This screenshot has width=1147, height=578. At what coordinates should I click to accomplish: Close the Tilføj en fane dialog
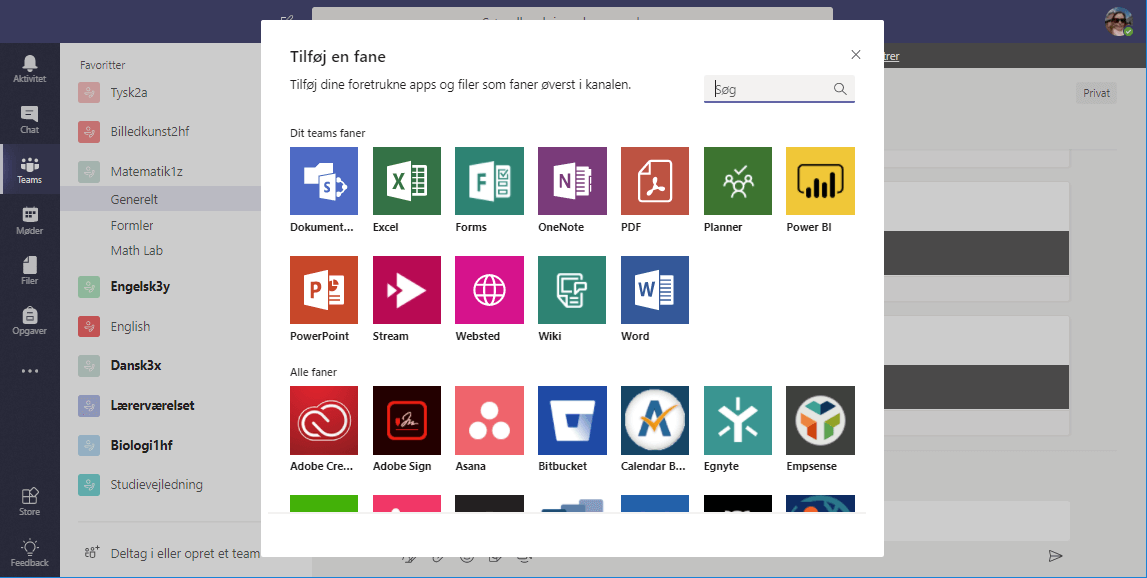pyautogui.click(x=856, y=55)
